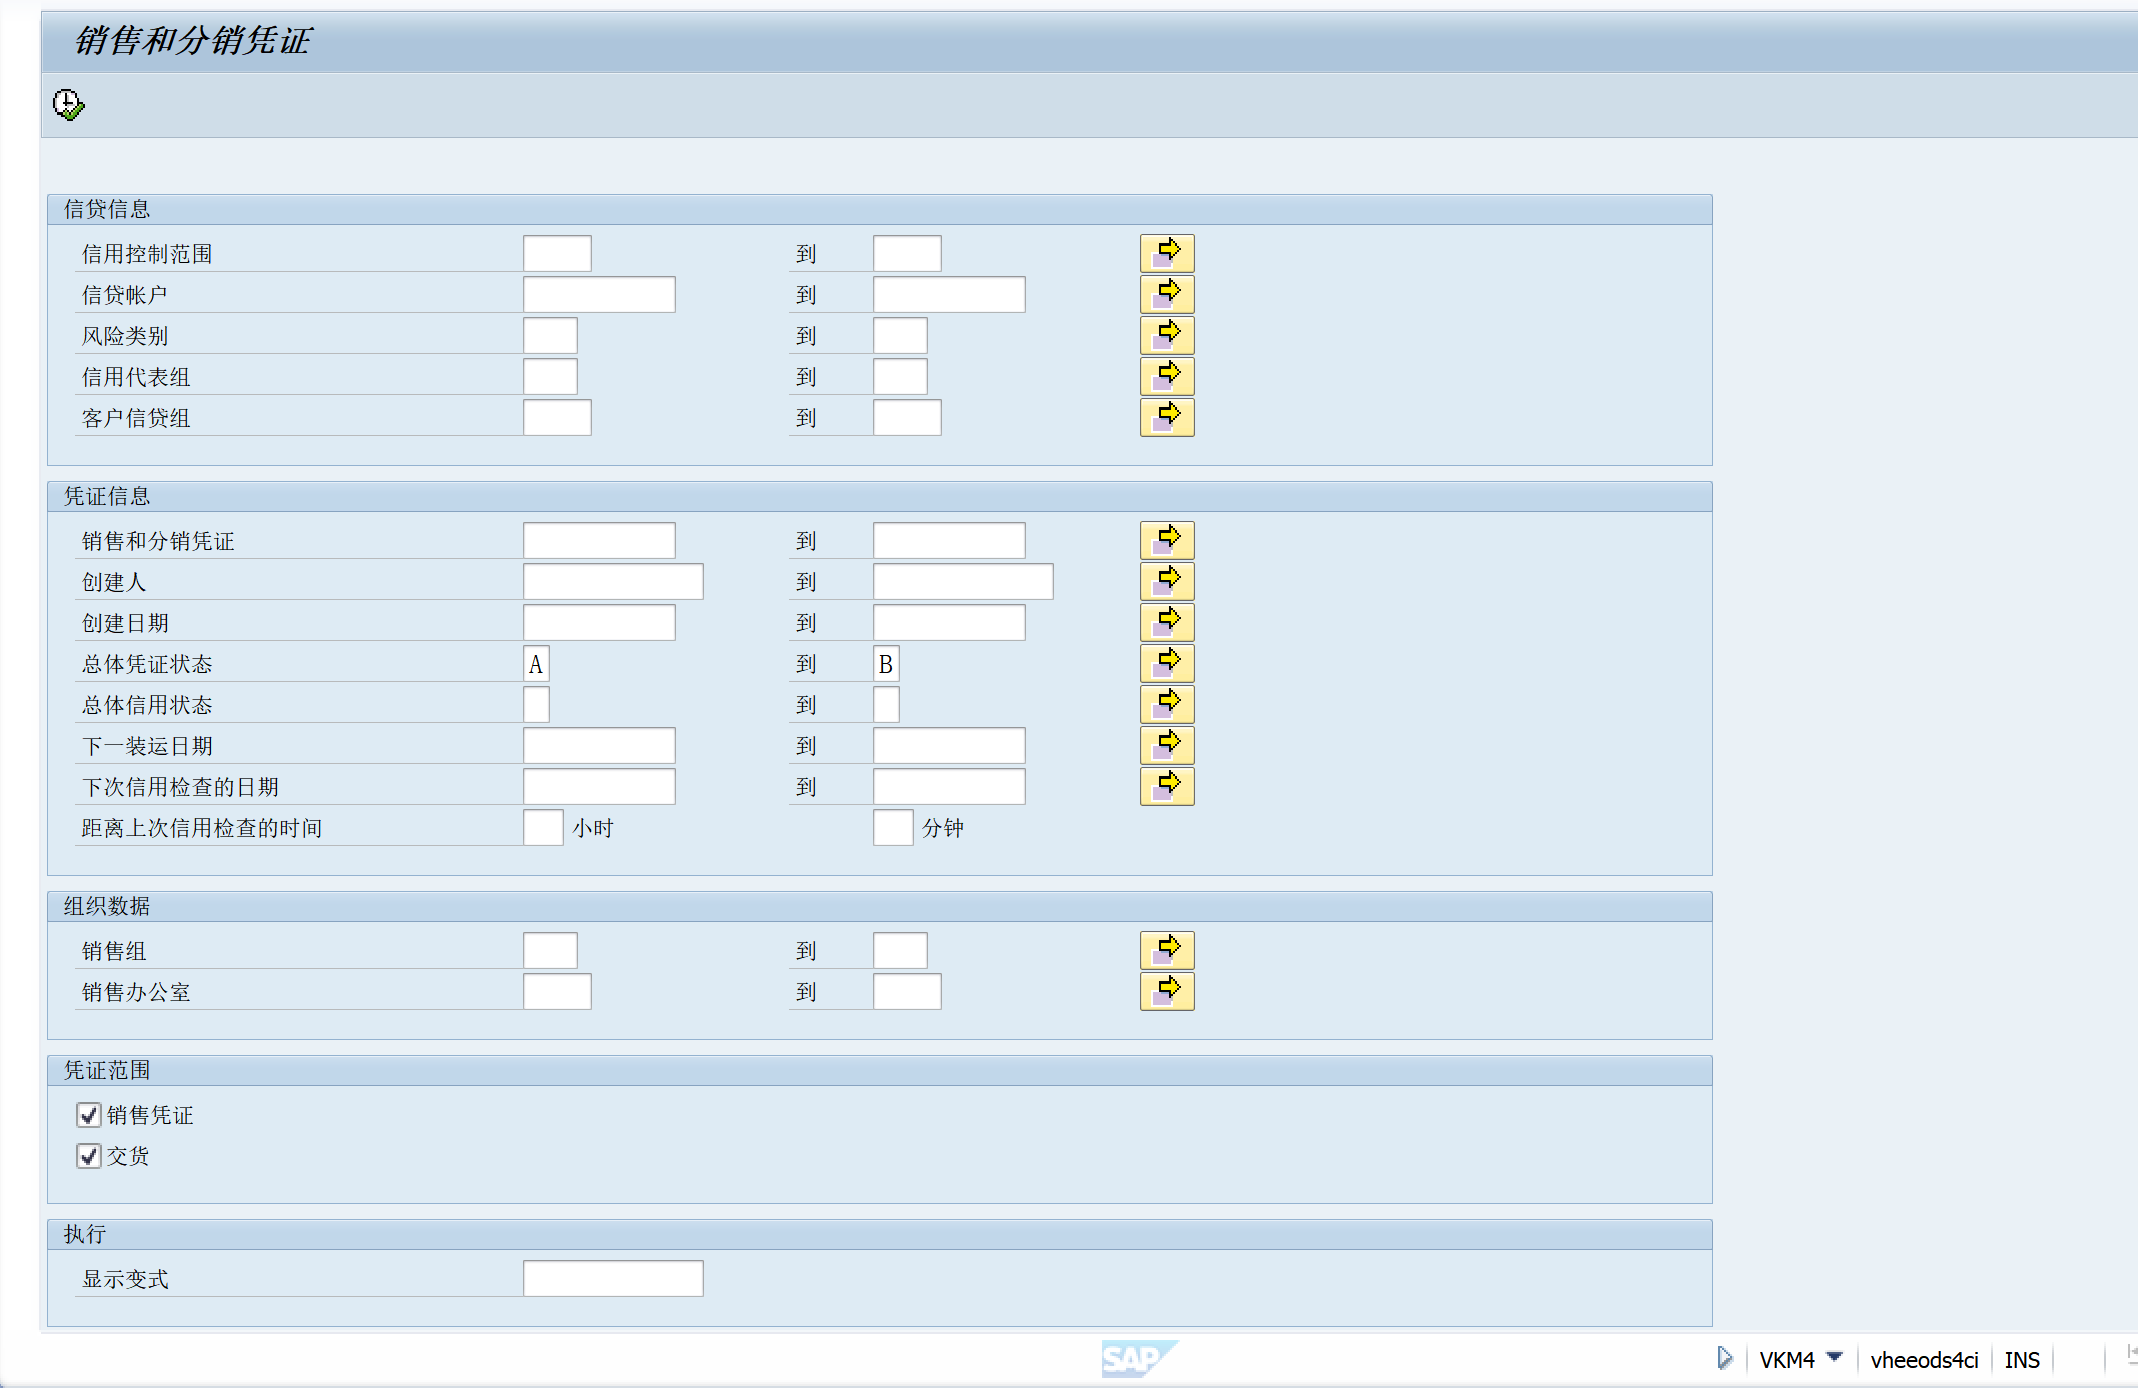Click the 创建人 to field
Image resolution: width=2138 pixels, height=1388 pixels.
point(963,581)
